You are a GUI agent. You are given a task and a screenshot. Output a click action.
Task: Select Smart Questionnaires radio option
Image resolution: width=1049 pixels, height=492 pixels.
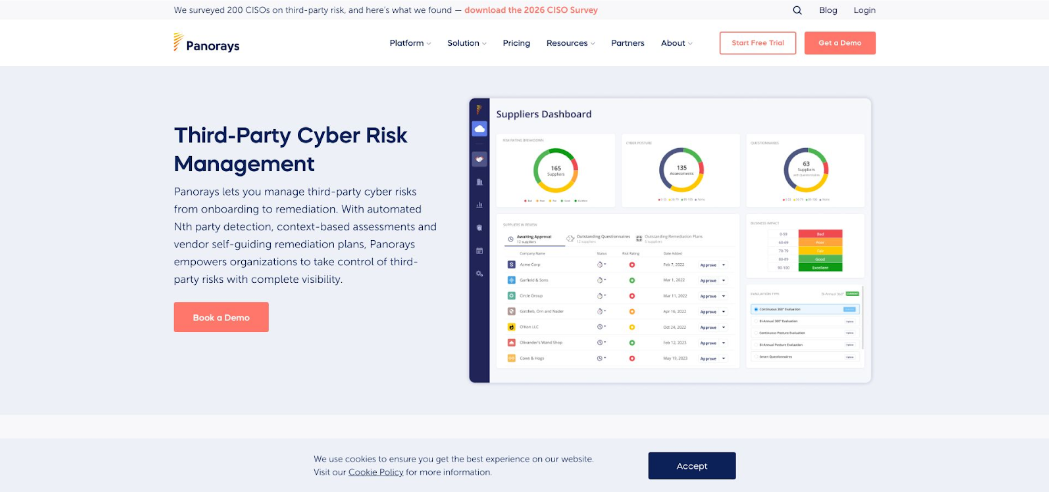click(756, 357)
